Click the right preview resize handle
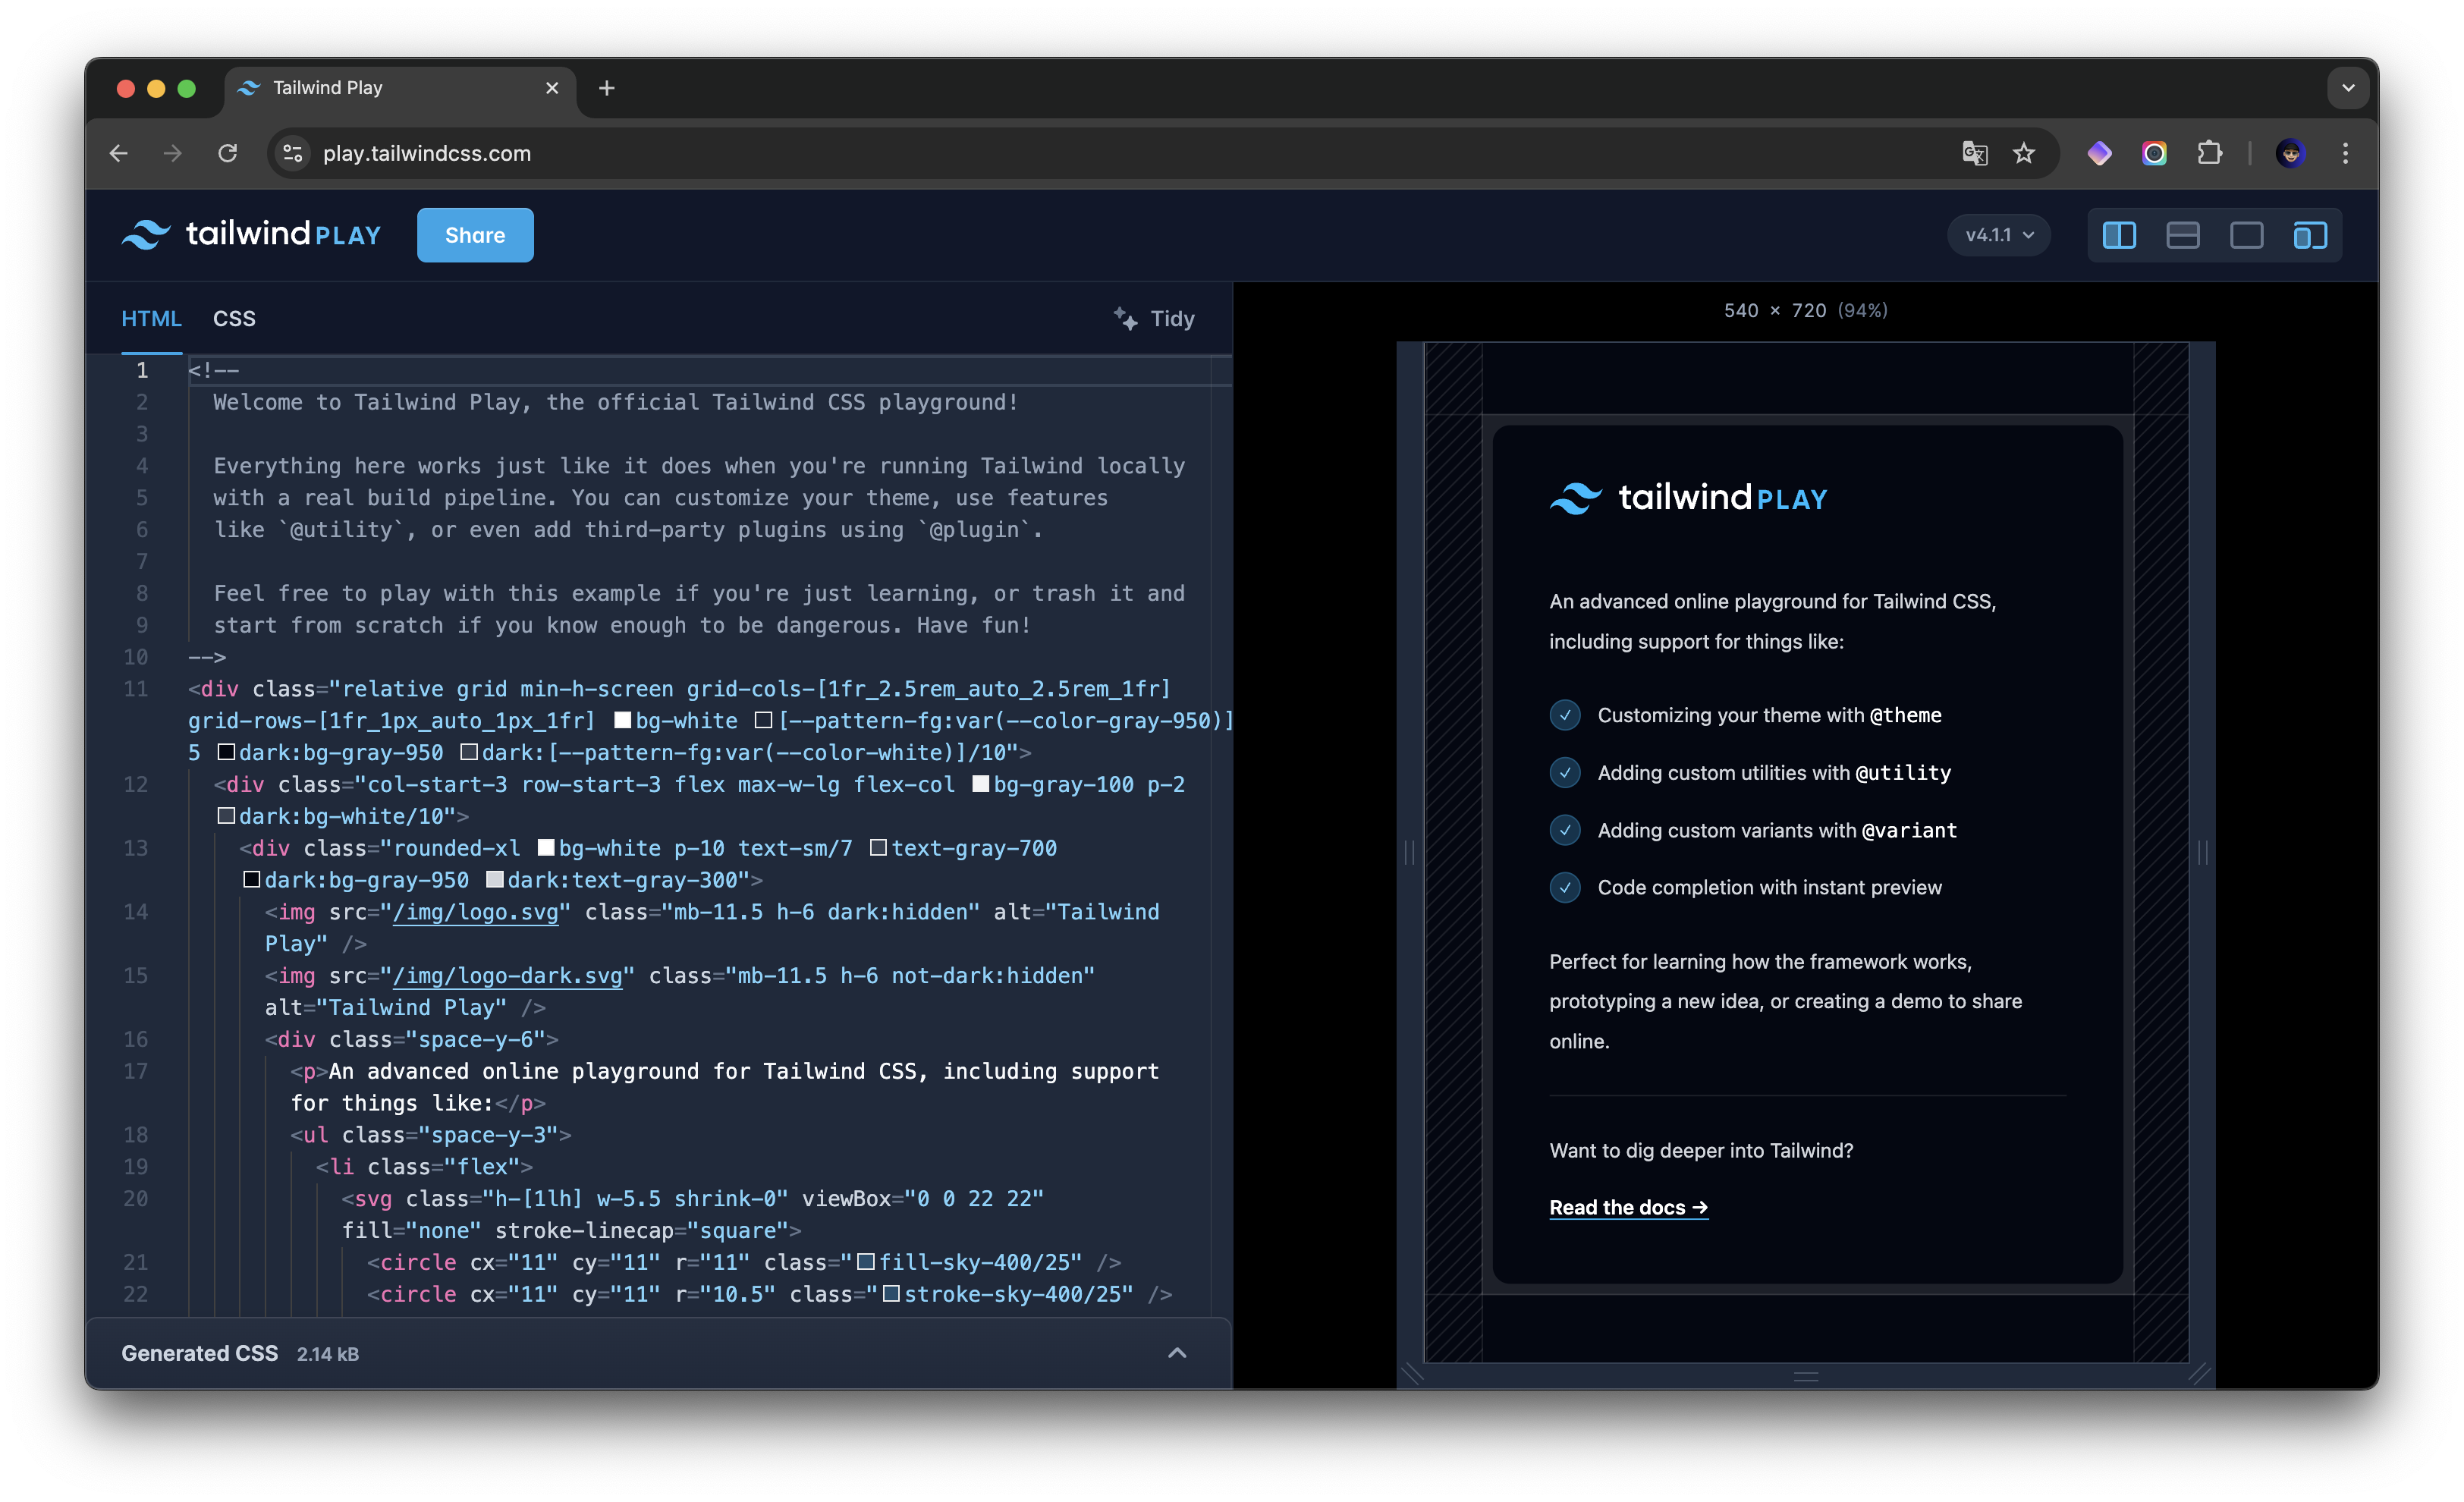 [x=2202, y=852]
